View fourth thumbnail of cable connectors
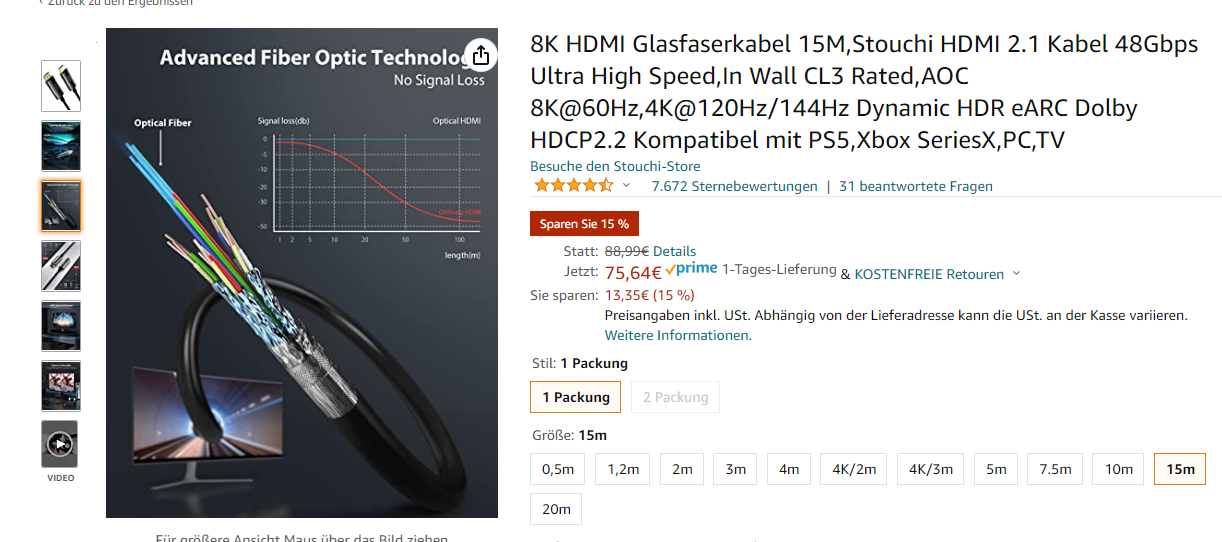1222x542 pixels. (61, 266)
